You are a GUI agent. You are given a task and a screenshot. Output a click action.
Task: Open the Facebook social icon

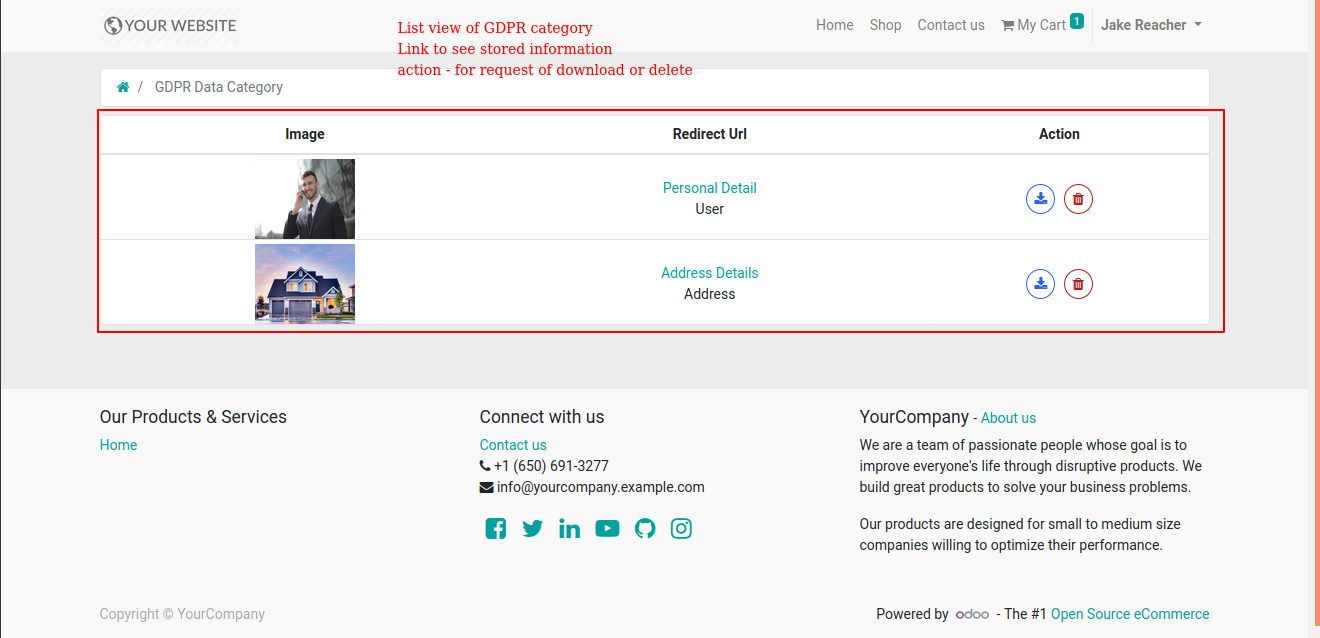pyautogui.click(x=496, y=529)
